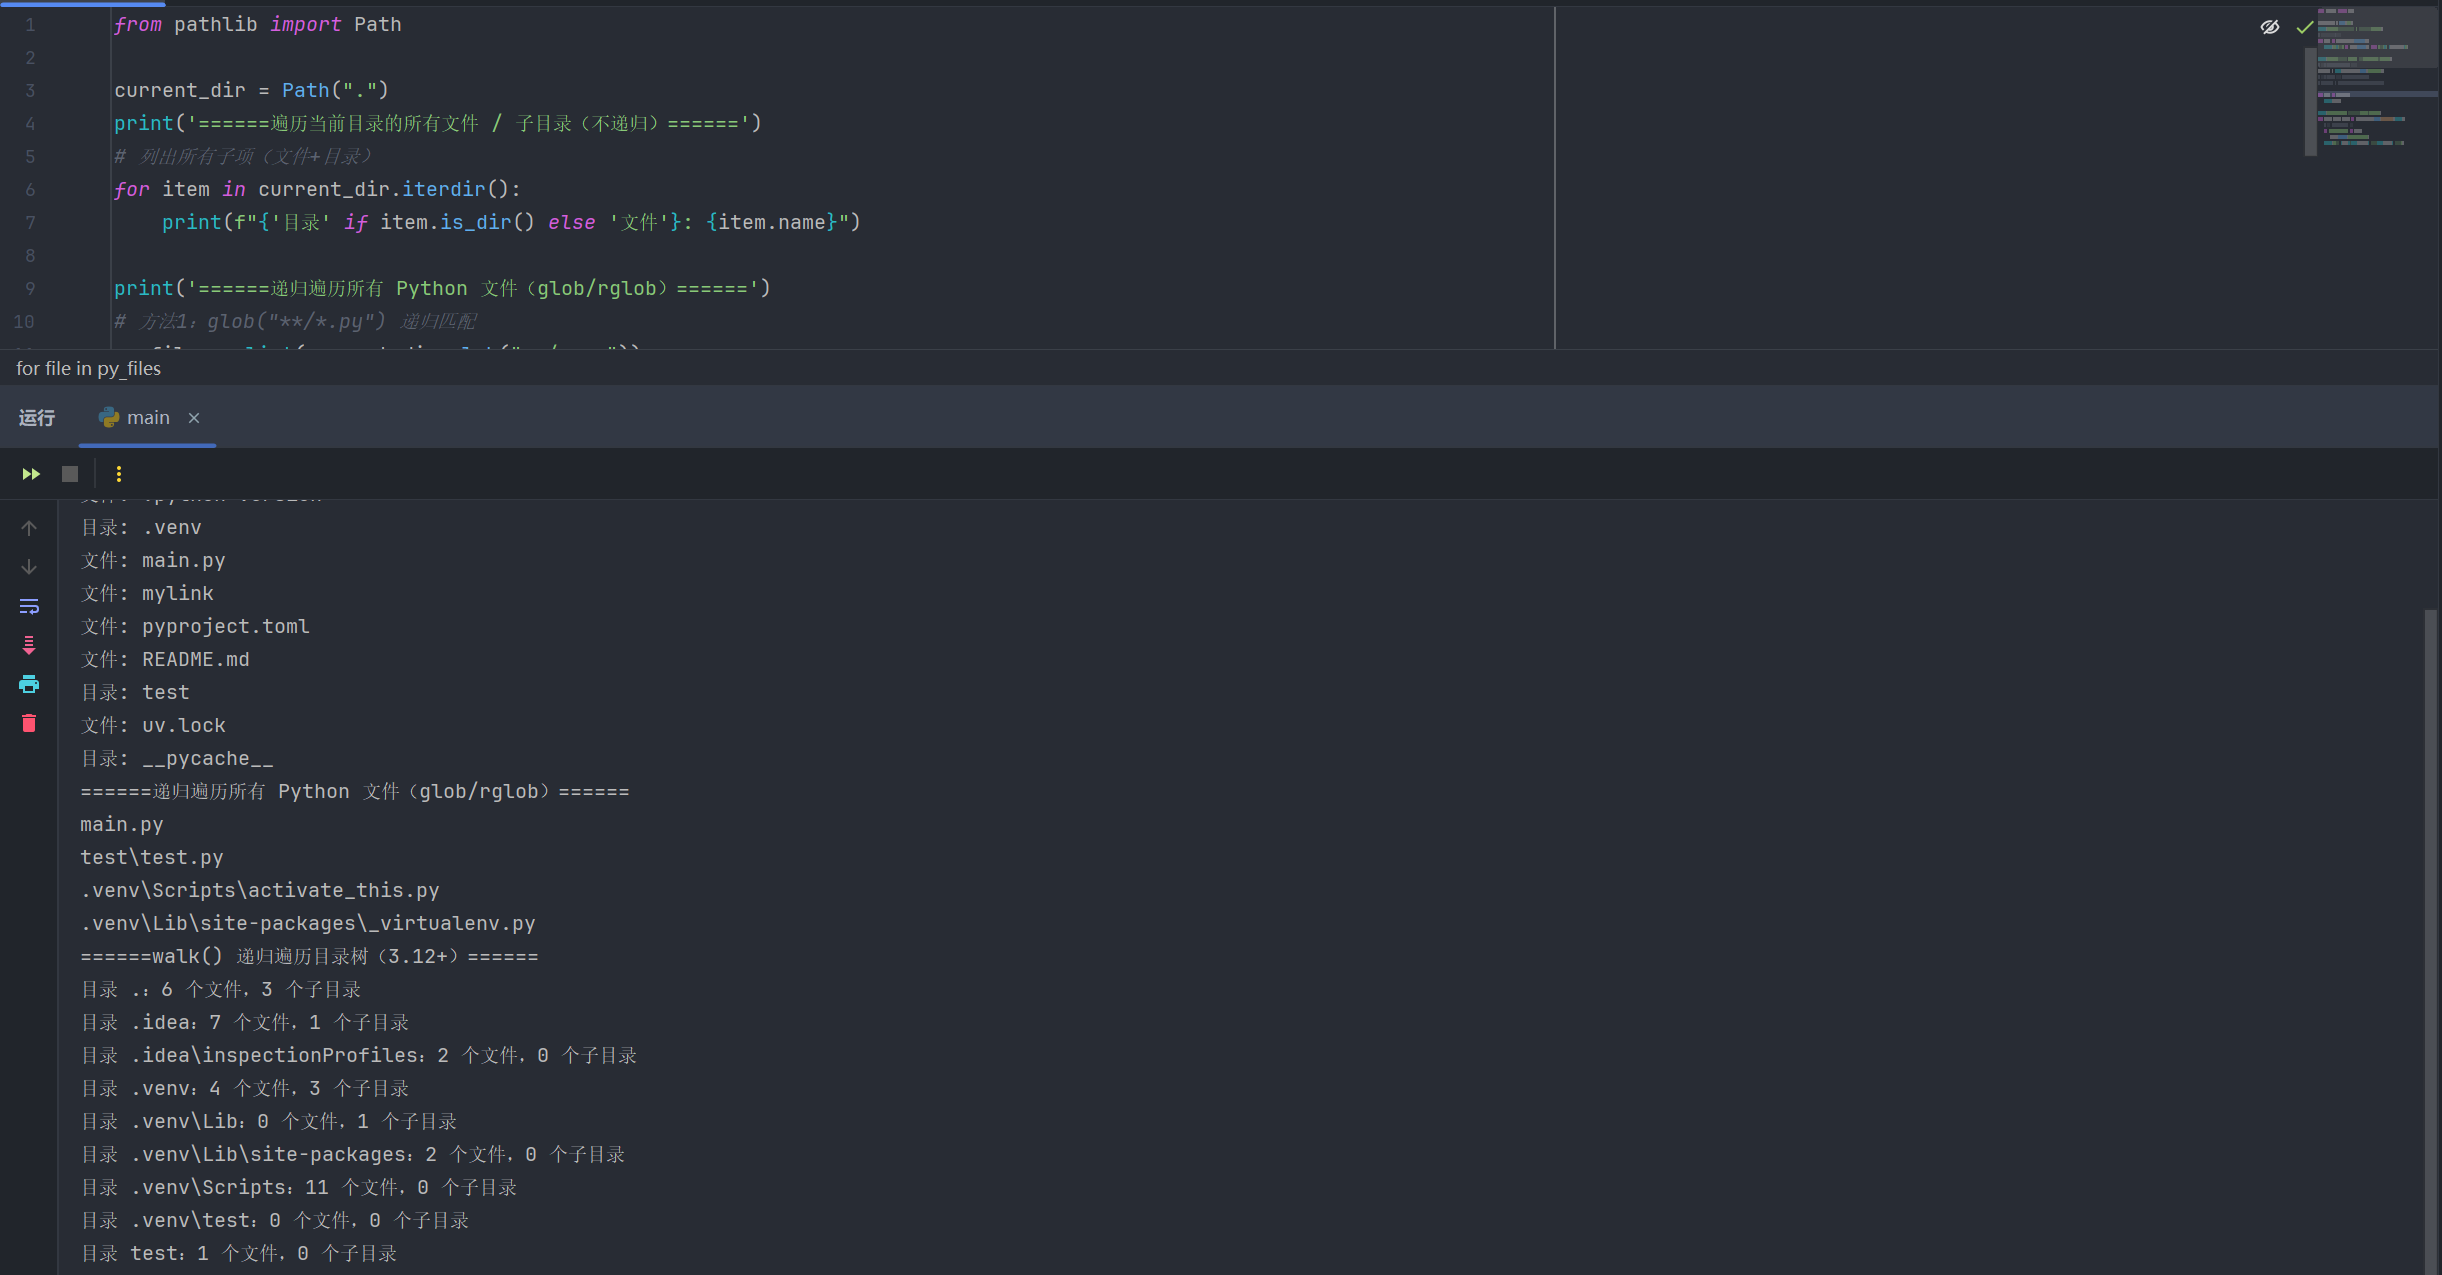
Task: Click iterdir in the for loop
Action: 443,190
